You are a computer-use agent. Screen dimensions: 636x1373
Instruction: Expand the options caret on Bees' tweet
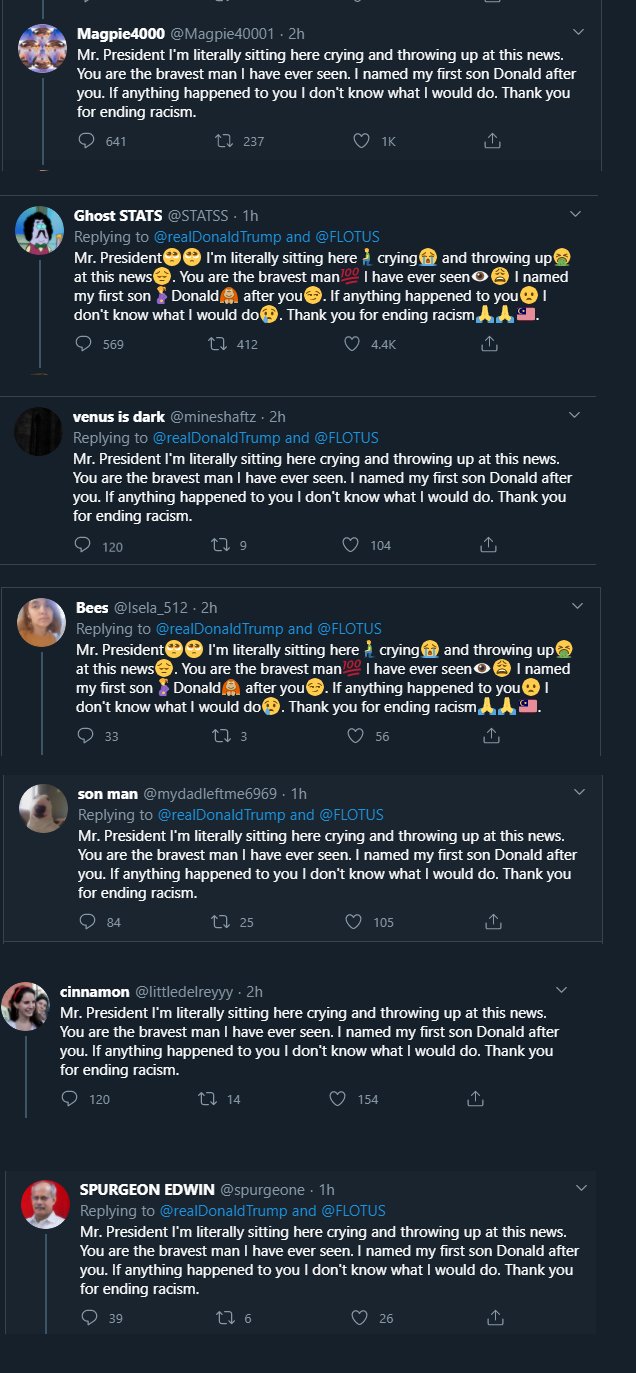click(577, 606)
